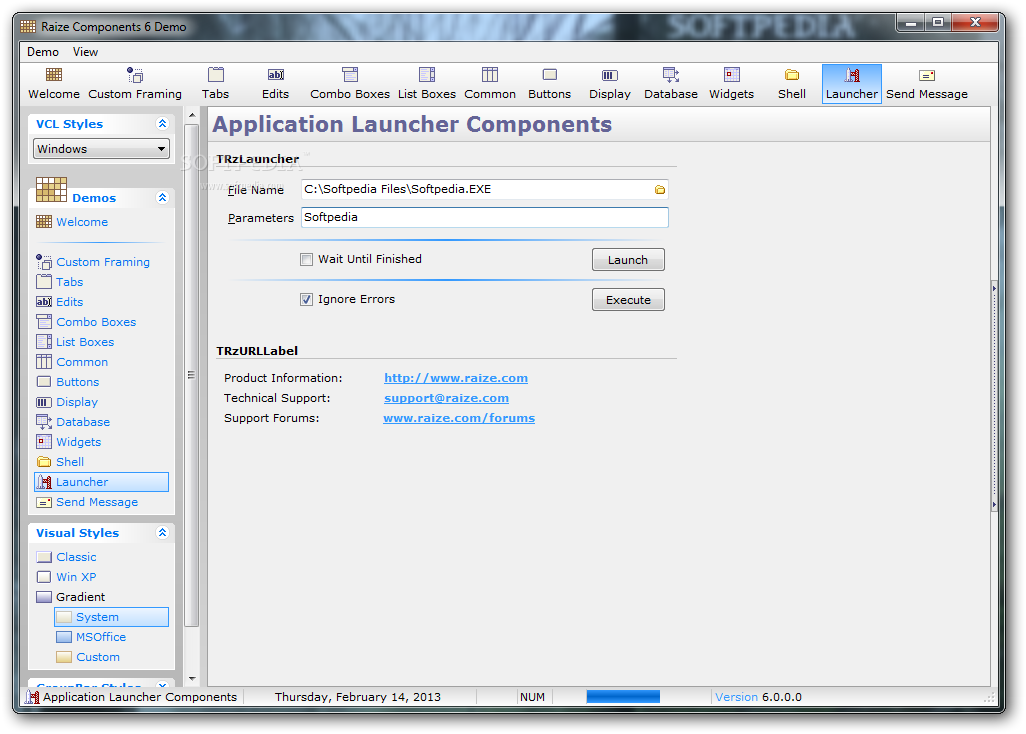Click the Execute button
The height and width of the screenshot is (734, 1026).
pyautogui.click(x=628, y=300)
